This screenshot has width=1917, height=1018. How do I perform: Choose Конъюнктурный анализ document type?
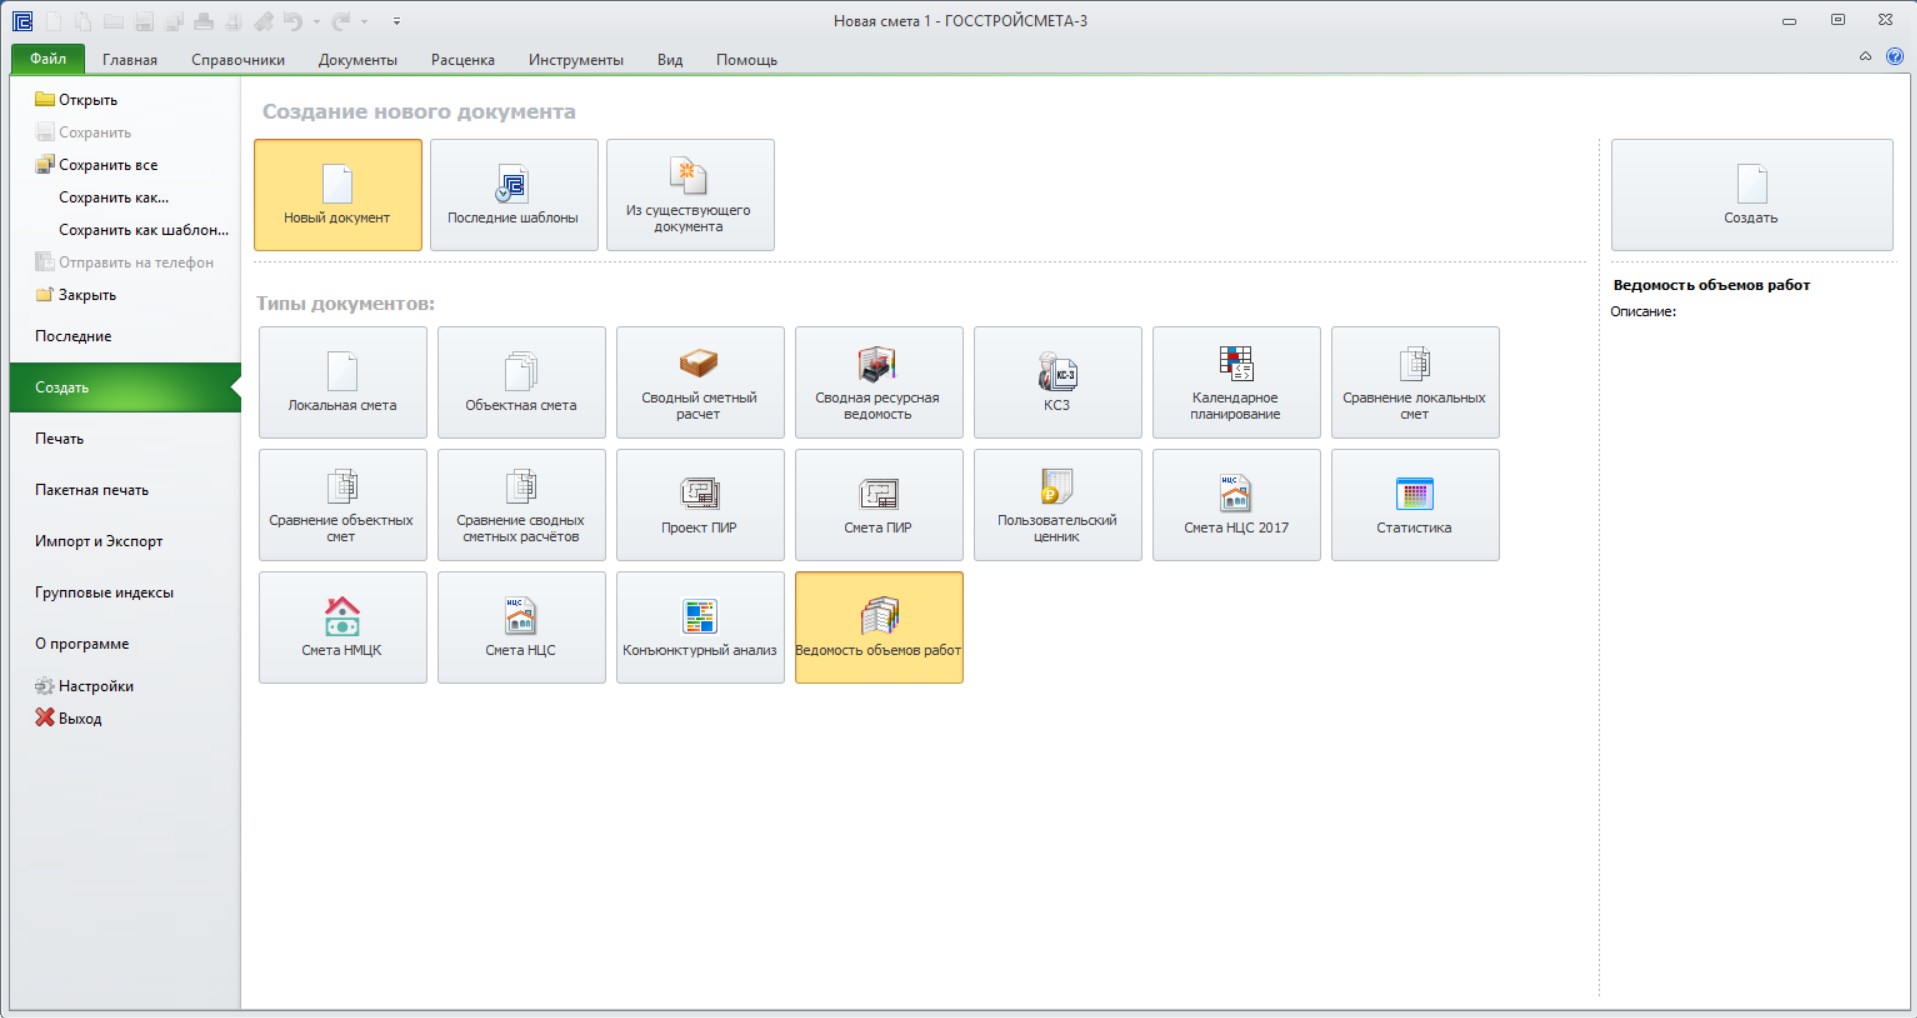pos(700,627)
